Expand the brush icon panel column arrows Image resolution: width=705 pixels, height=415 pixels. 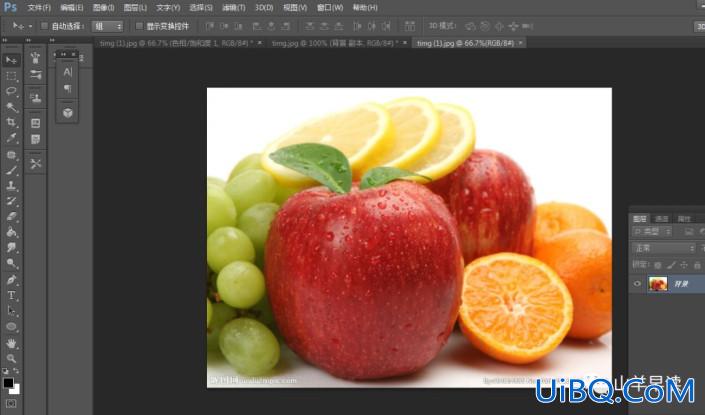tap(28, 40)
